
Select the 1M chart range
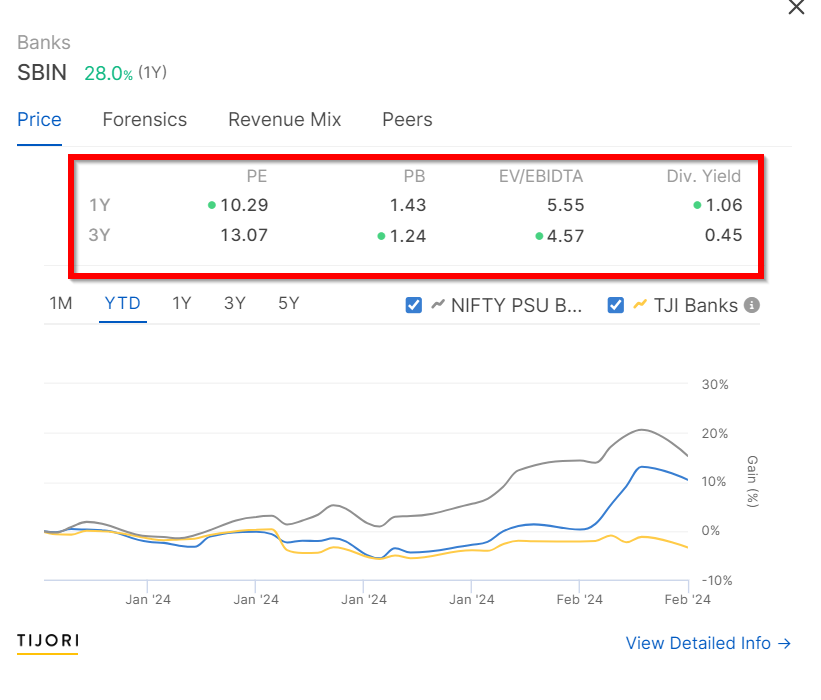[61, 303]
